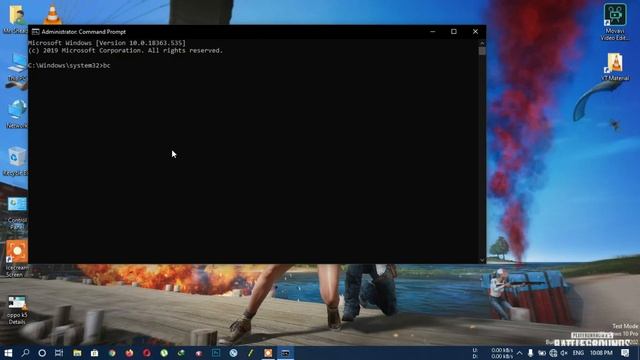Click the Microsoft Windows version text line
The image size is (640, 360).
pyautogui.click(x=107, y=43)
